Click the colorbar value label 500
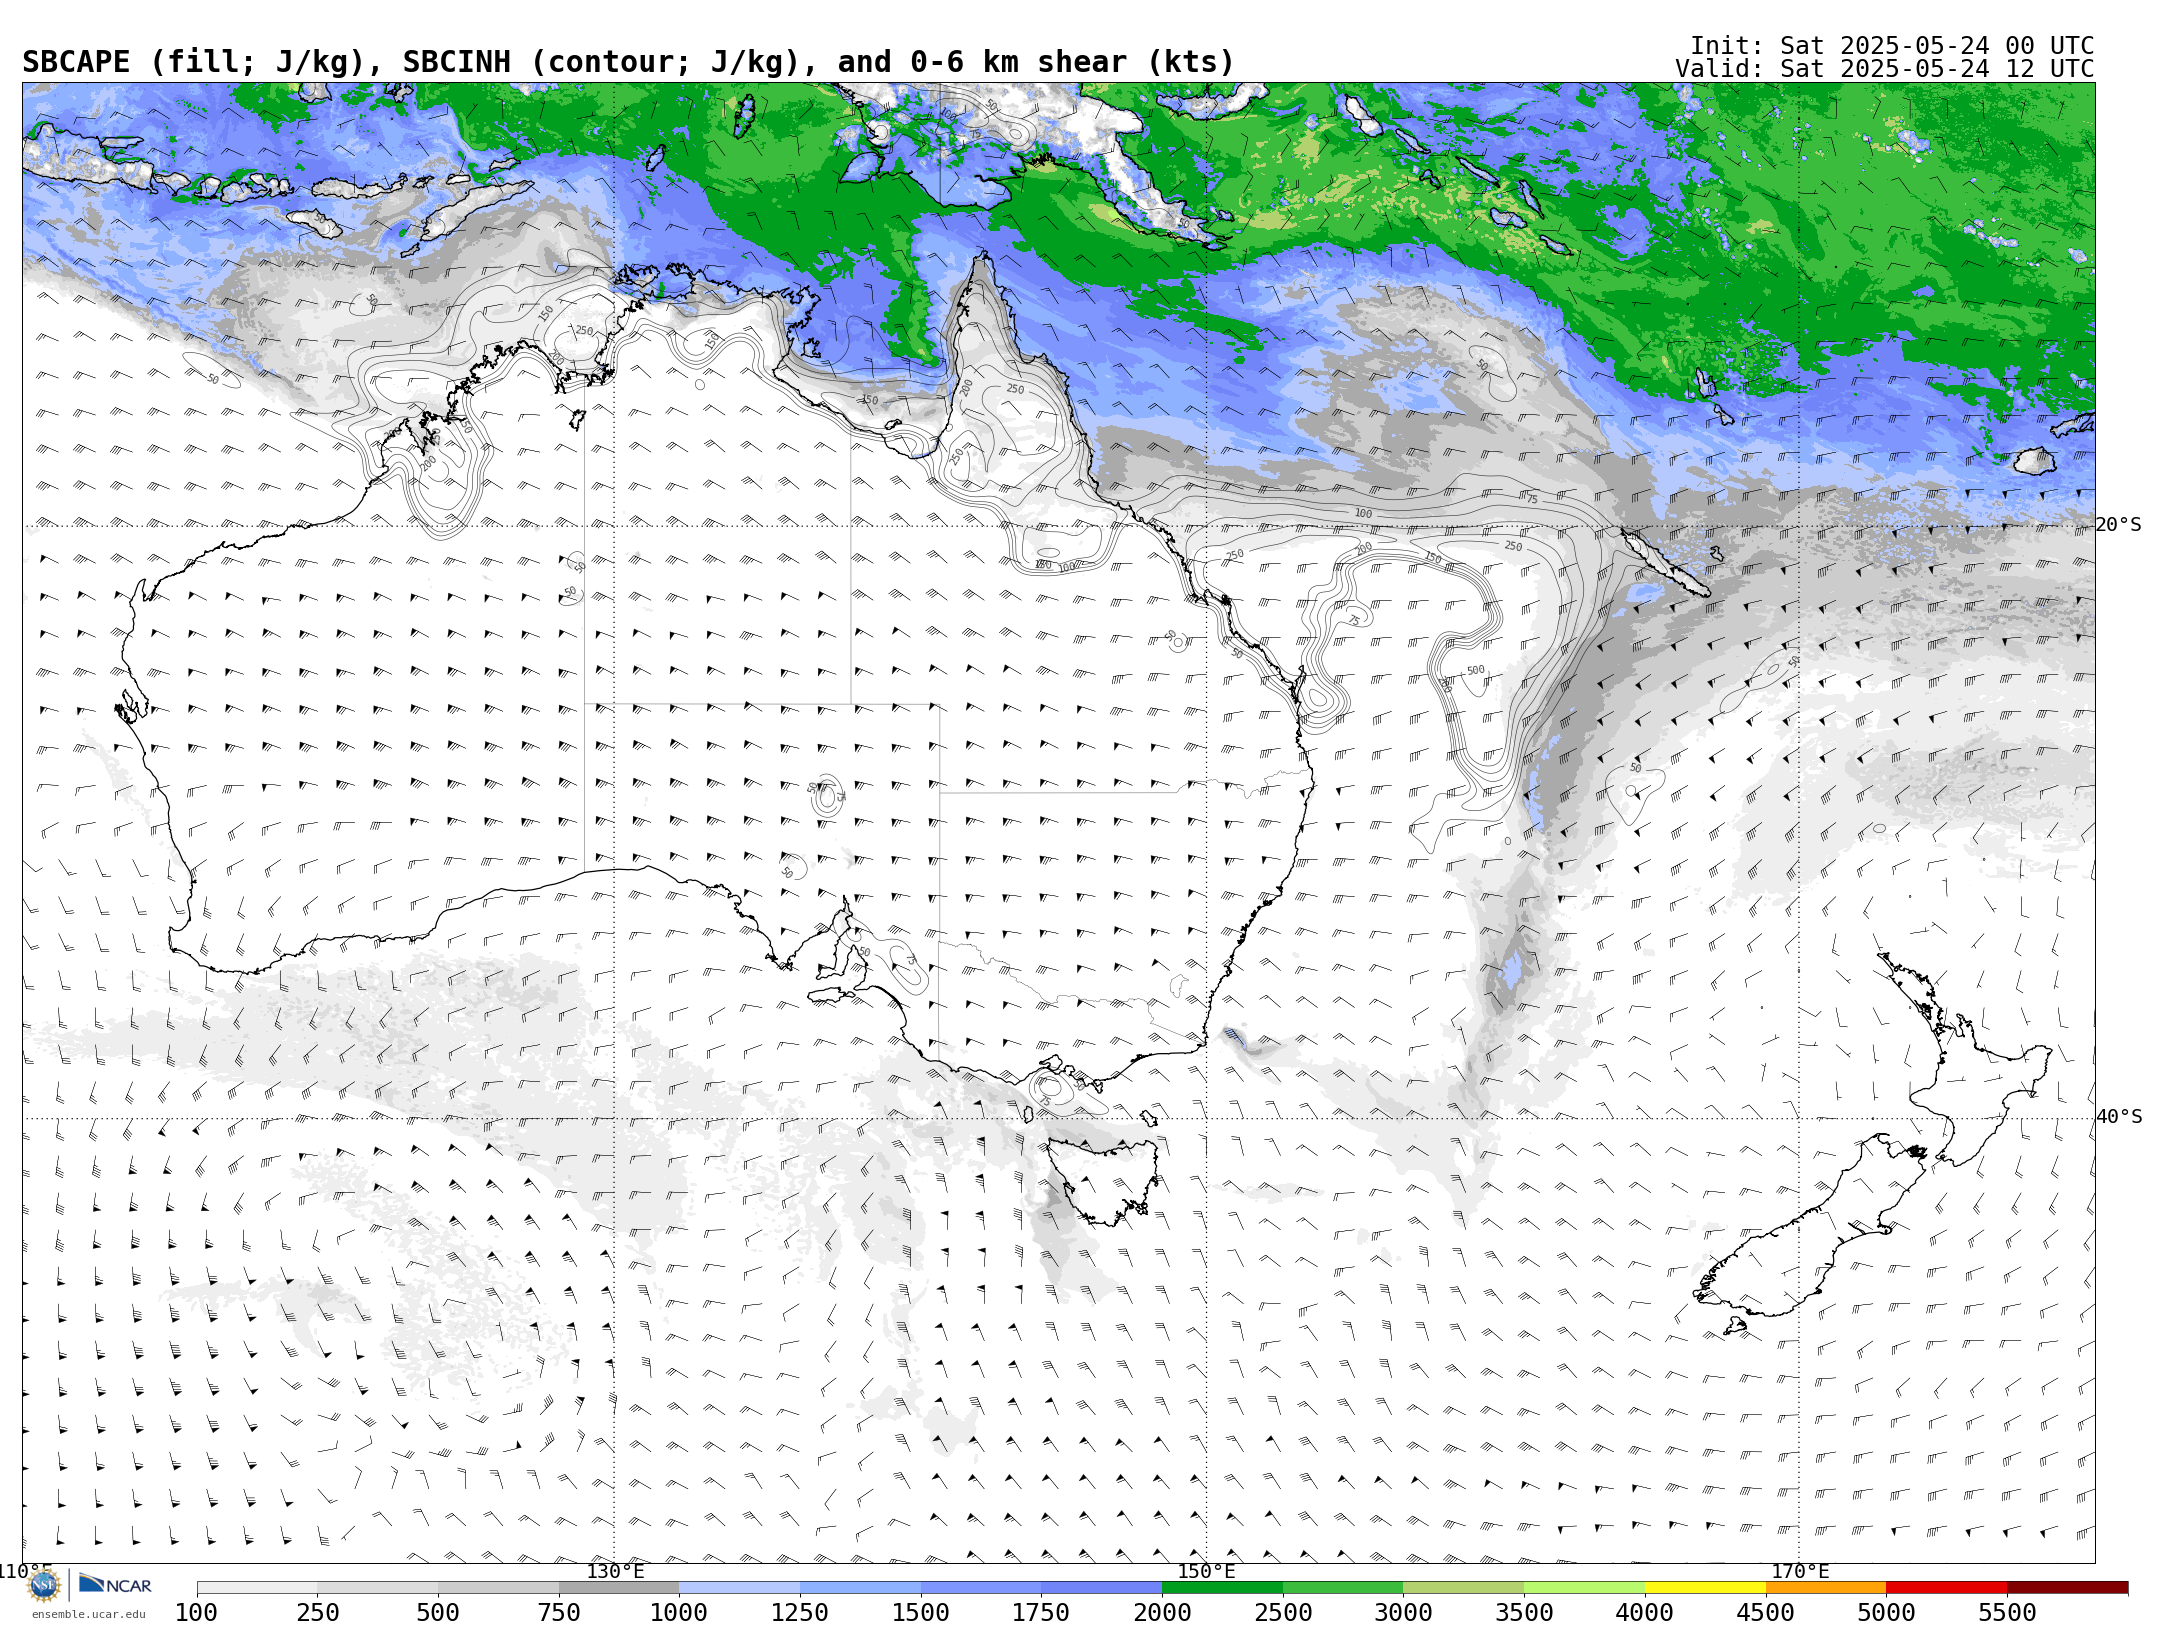 (438, 1612)
